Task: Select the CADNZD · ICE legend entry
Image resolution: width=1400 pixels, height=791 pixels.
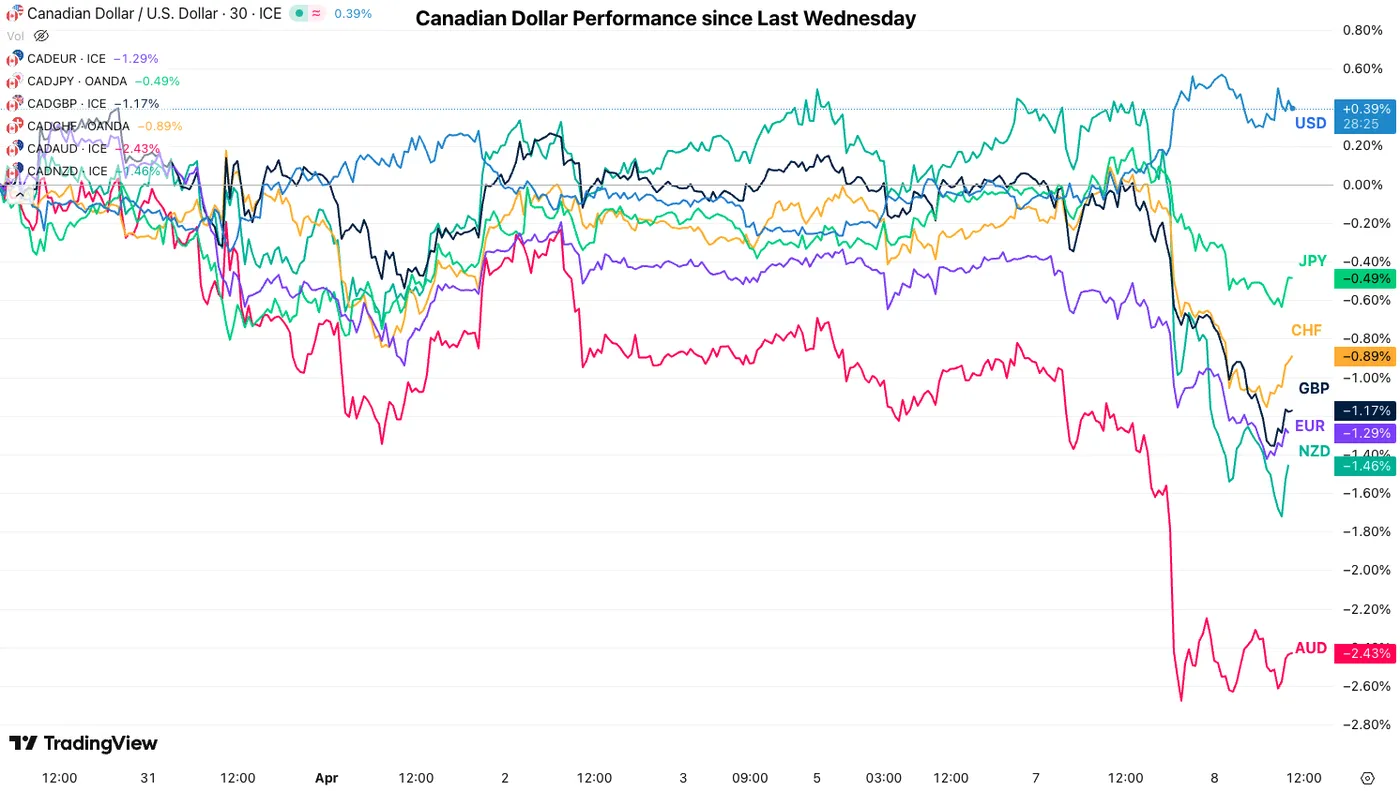Action: (x=67, y=171)
